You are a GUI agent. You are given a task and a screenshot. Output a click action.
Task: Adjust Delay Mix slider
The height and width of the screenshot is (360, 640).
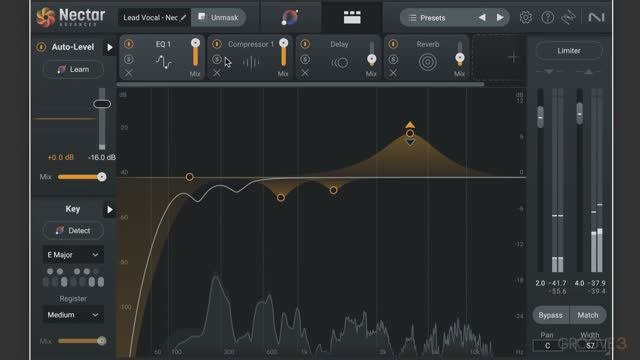pos(371,53)
